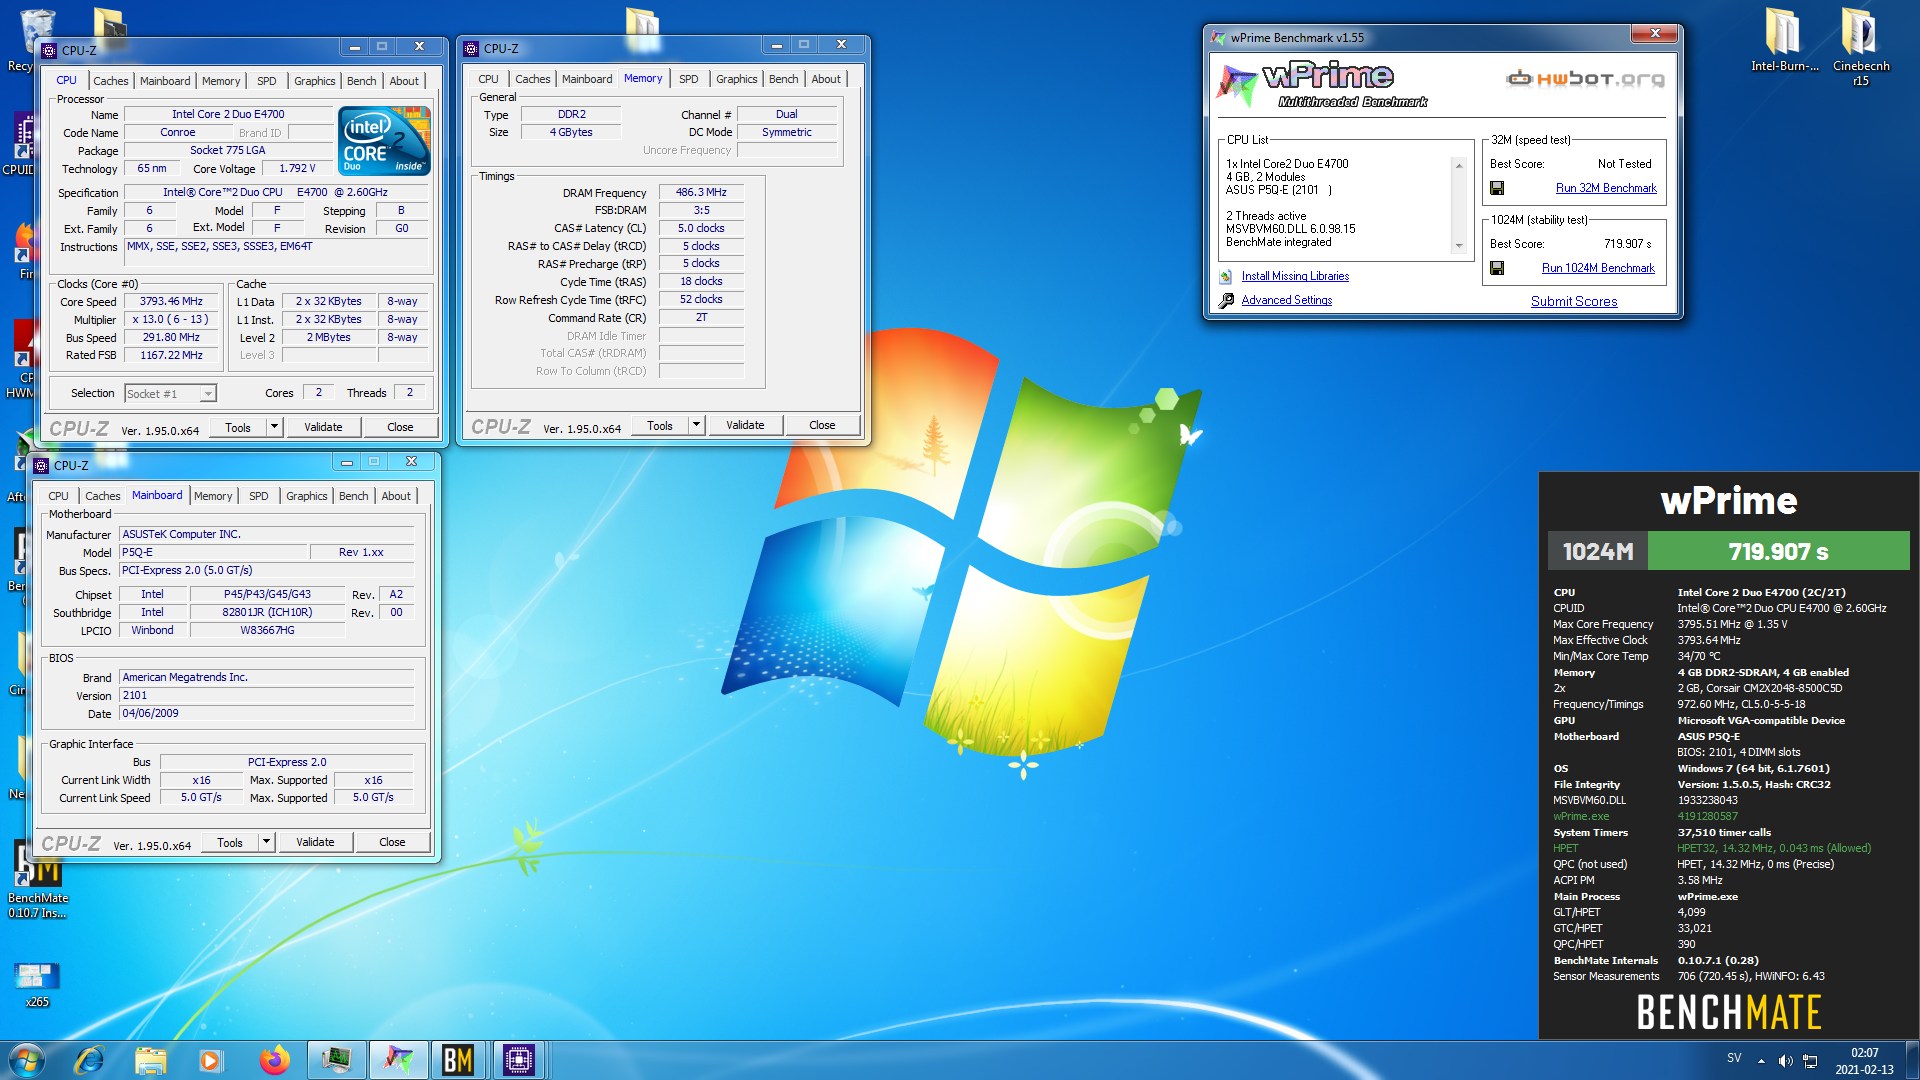This screenshot has height=1080, width=1920.
Task: Click Validate in top-left CPU-Z window
Action: click(323, 427)
